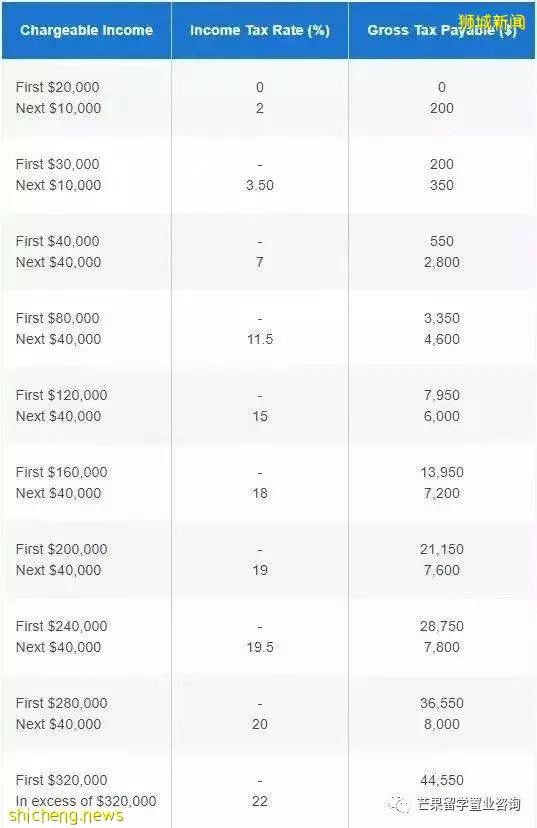Select the In excess of $320,000 entry
The image size is (537, 828).
(x=86, y=801)
